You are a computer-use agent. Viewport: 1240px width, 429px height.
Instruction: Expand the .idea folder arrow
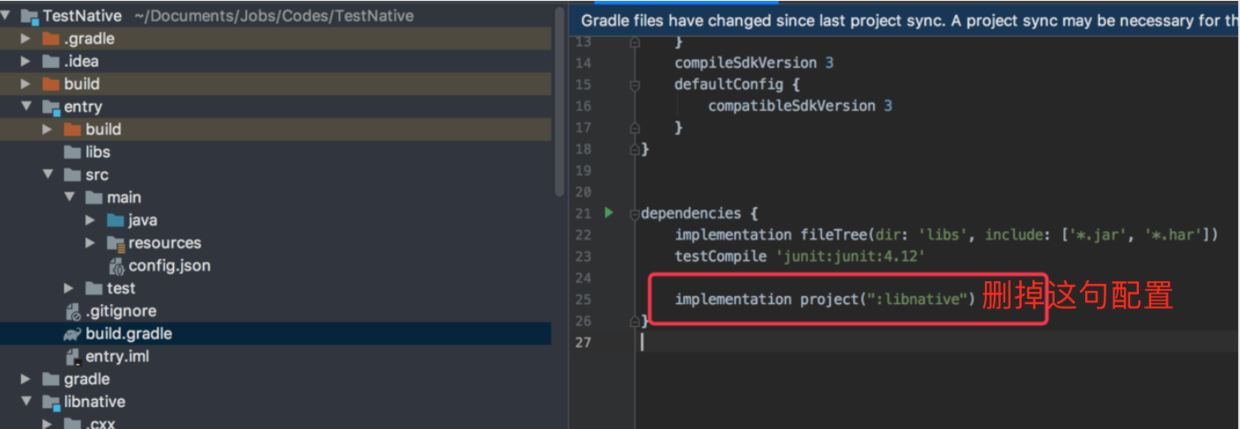click(x=26, y=62)
